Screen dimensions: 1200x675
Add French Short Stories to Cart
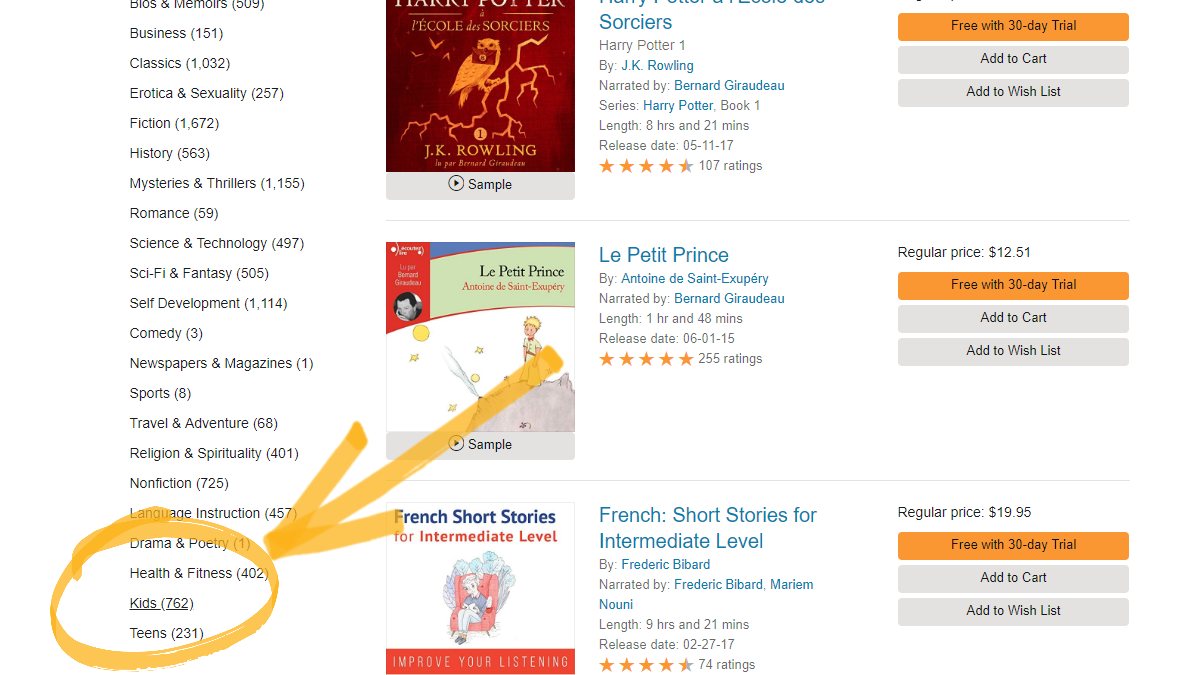[1012, 578]
